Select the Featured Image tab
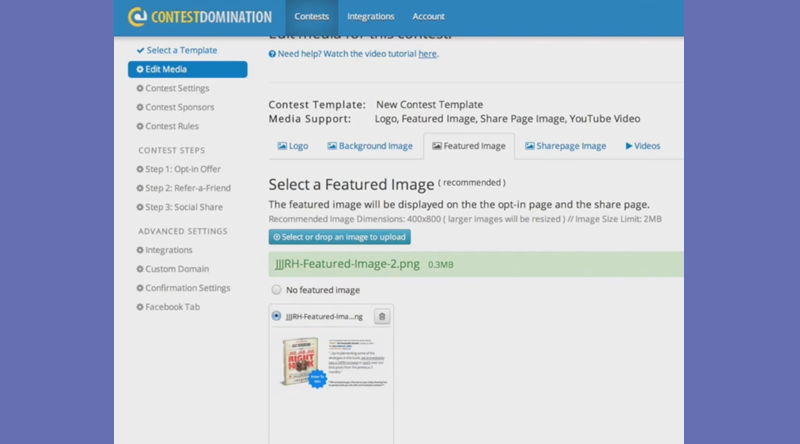This screenshot has height=444, width=800. pos(469,146)
